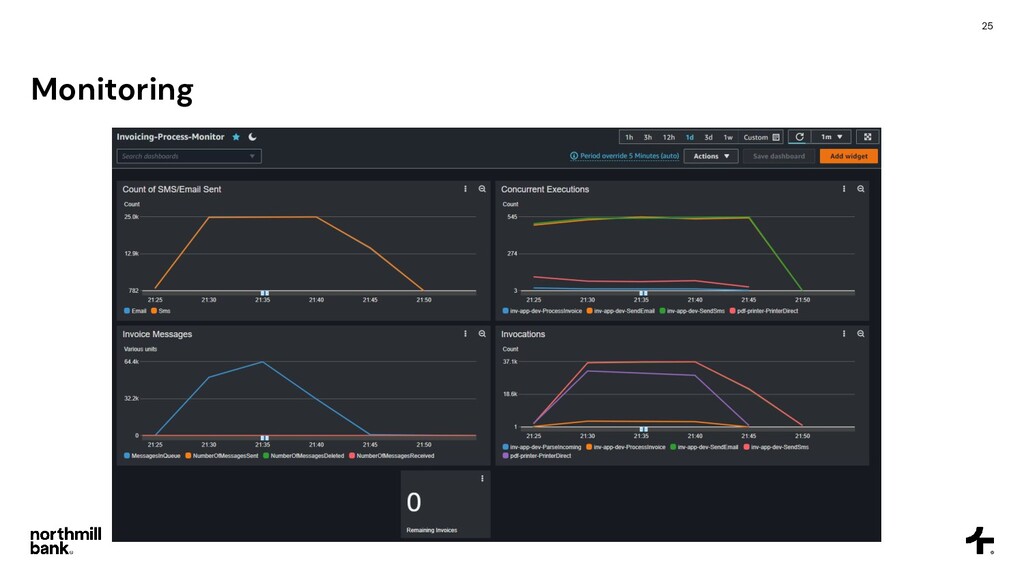Enter fullscreen with the expand icon

(868, 137)
